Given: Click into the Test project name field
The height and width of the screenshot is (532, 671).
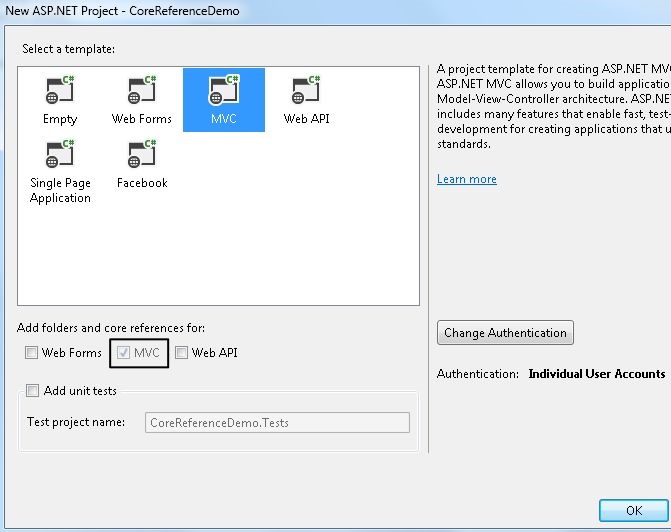Looking at the screenshot, I should click(x=277, y=423).
